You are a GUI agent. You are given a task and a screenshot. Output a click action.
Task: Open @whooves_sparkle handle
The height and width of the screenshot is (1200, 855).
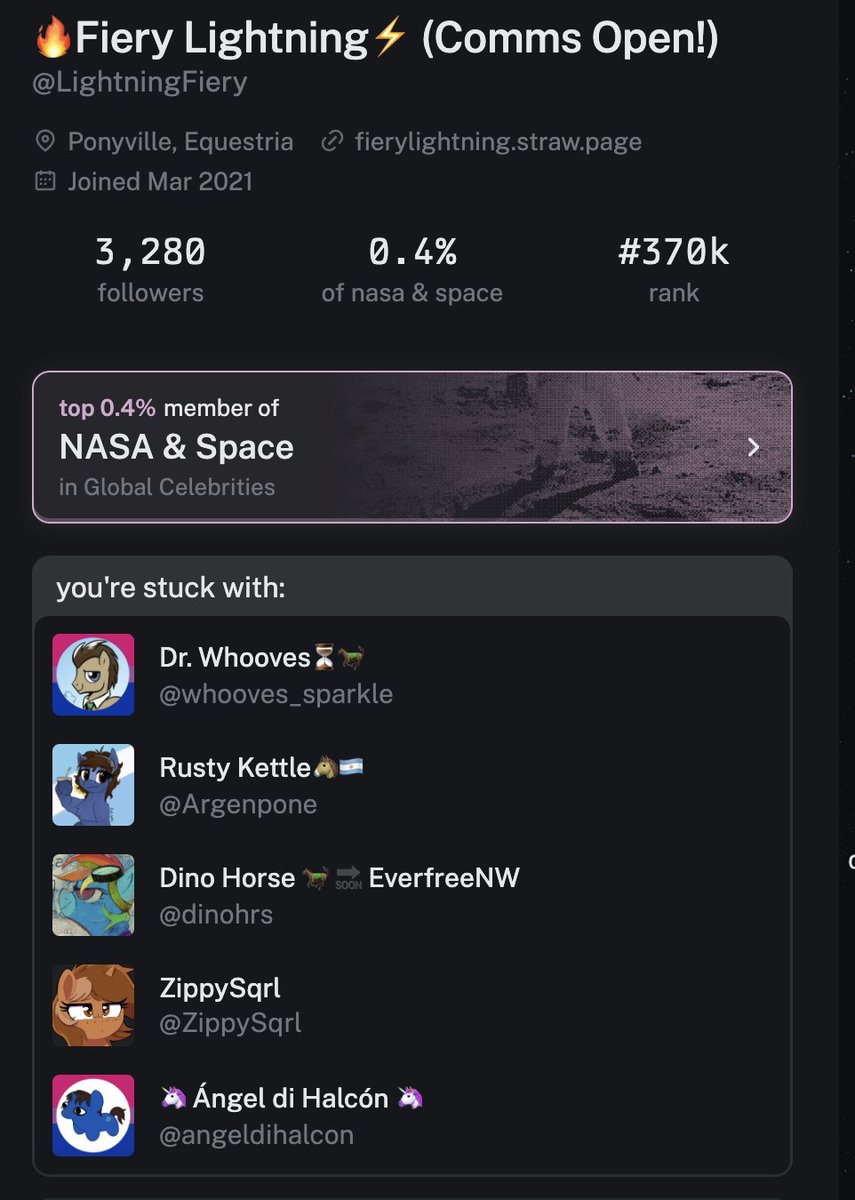276,694
